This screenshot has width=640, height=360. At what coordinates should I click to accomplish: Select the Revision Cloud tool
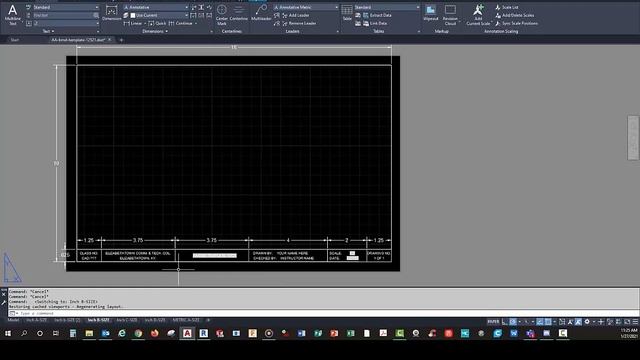pos(450,15)
